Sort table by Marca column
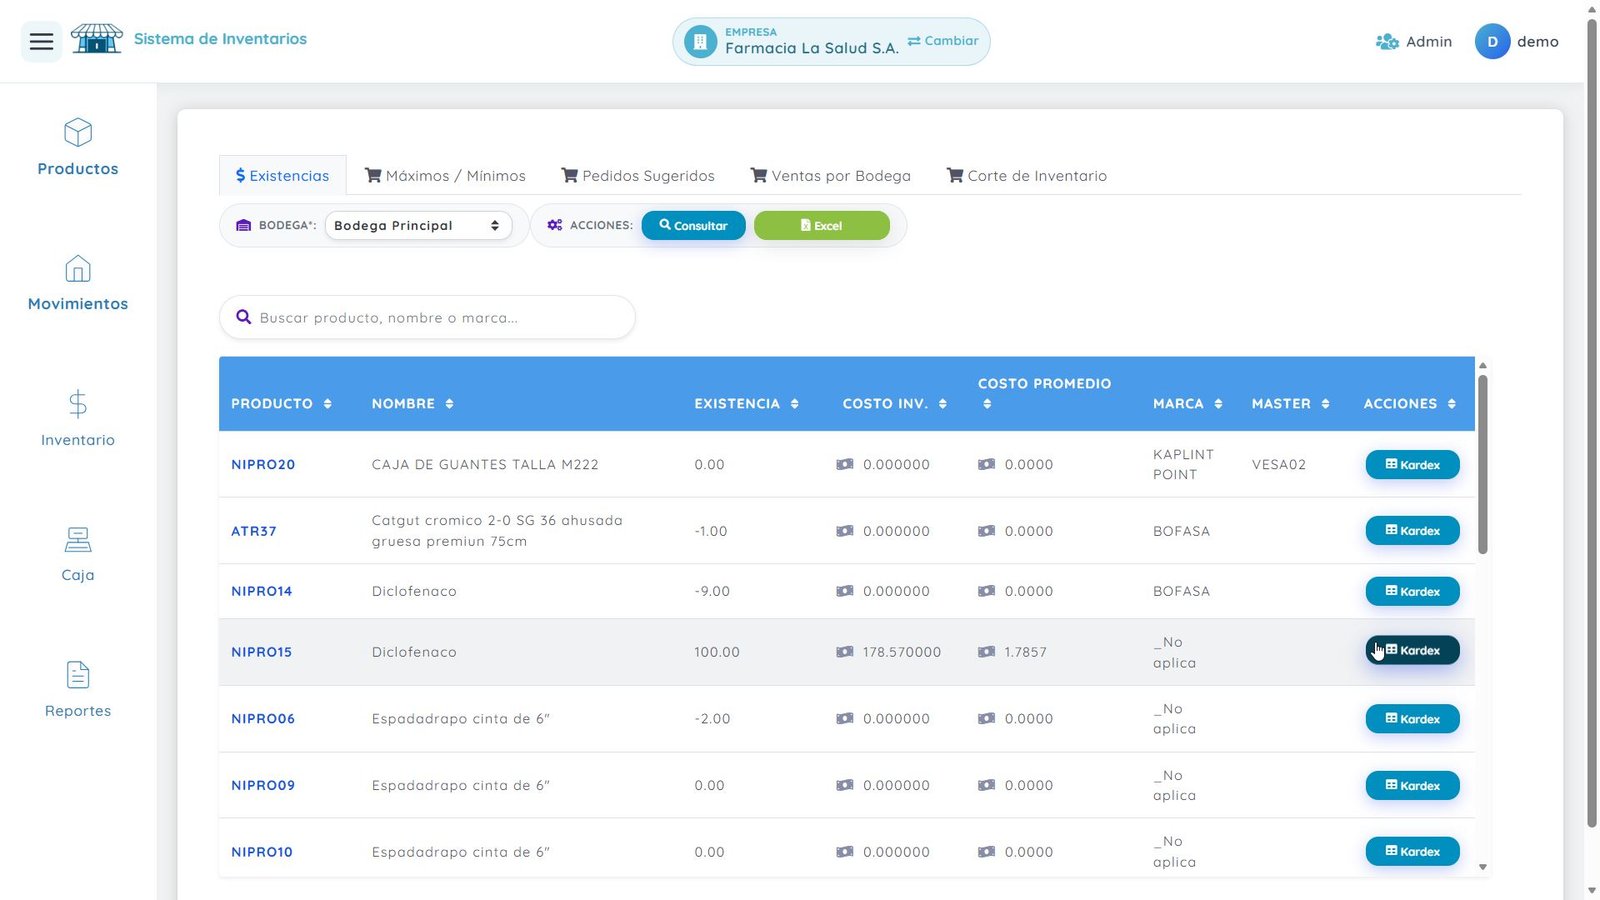This screenshot has height=900, width=1600. click(1218, 404)
